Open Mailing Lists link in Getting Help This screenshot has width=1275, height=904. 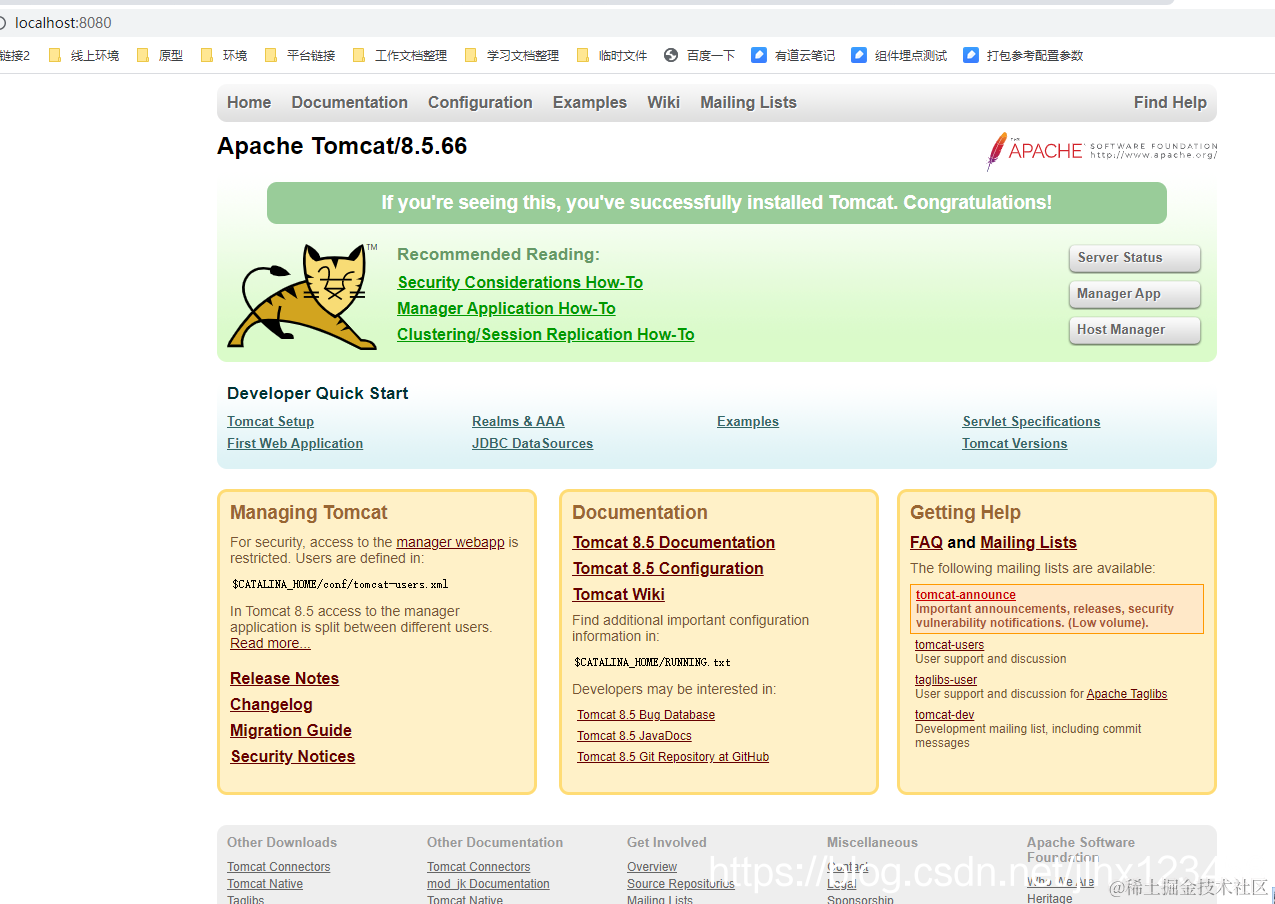click(x=1028, y=542)
